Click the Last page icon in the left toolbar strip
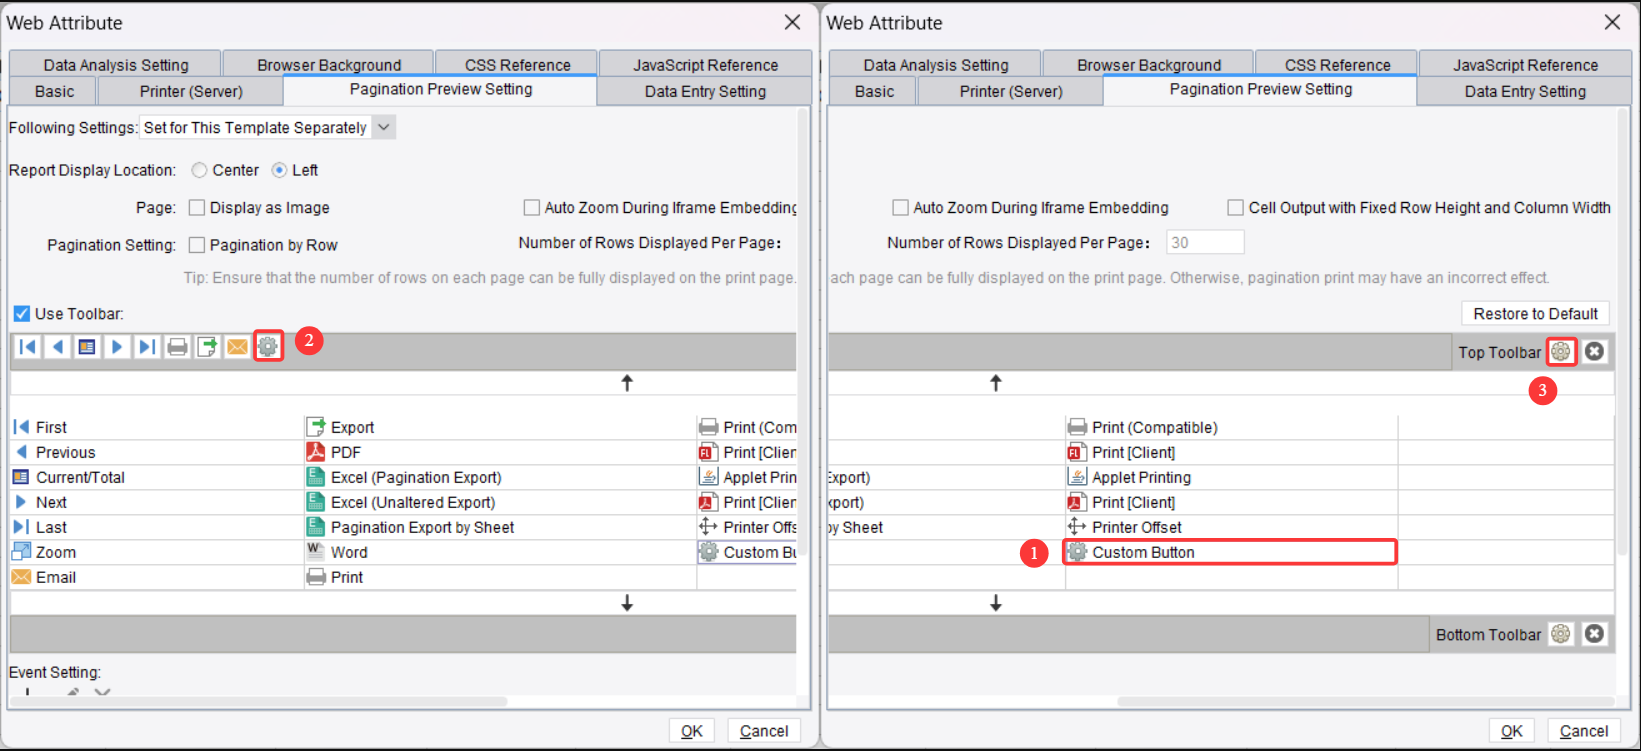1641x751 pixels. pyautogui.click(x=148, y=347)
